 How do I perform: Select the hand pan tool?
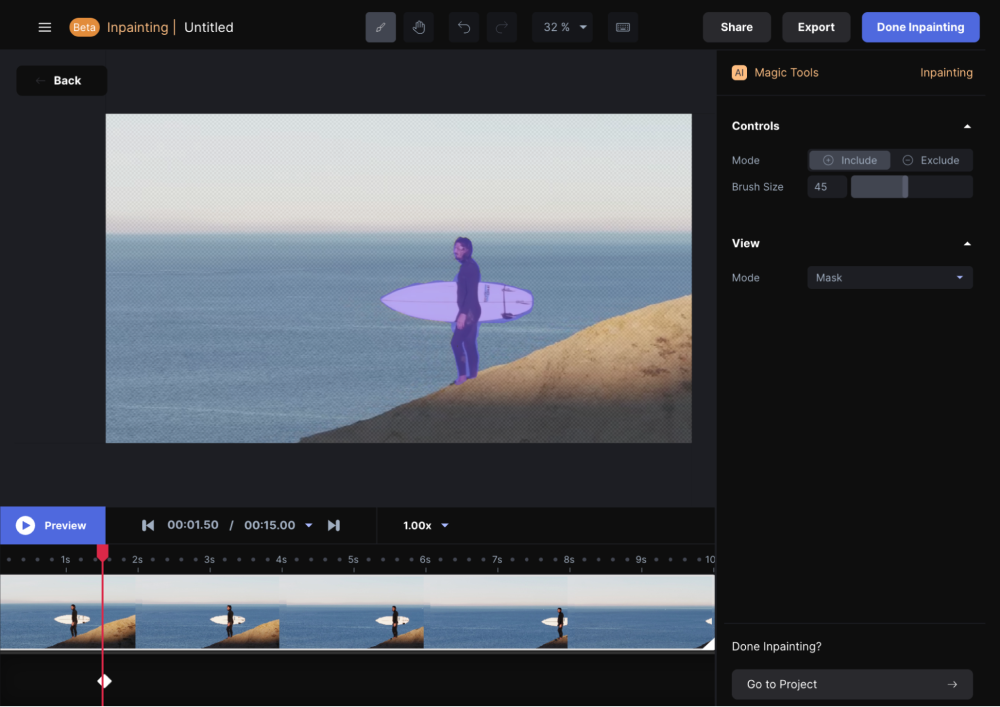tap(419, 27)
